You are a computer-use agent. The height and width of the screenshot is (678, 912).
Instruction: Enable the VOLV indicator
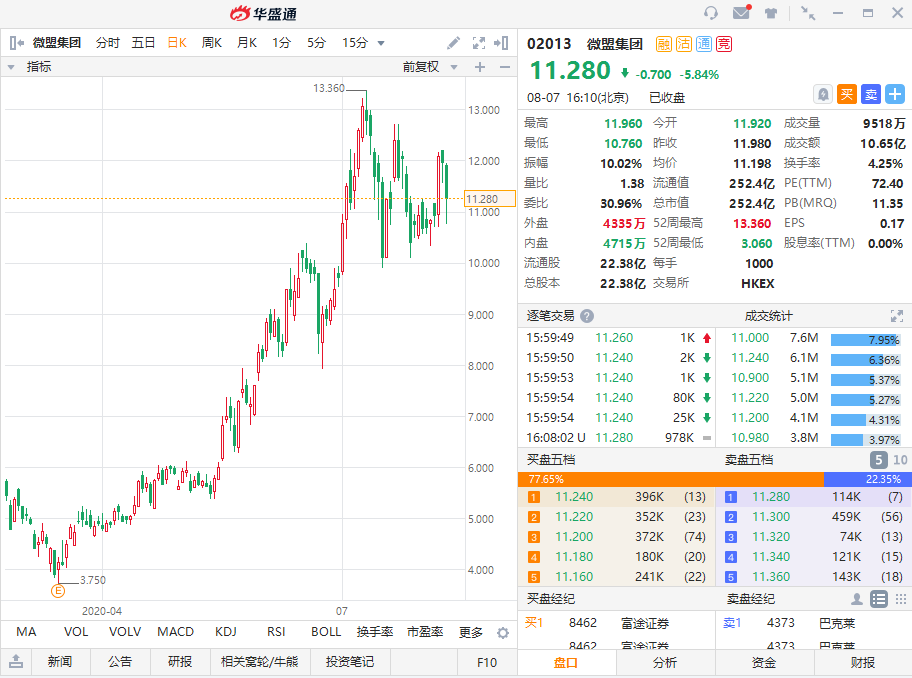coord(125,632)
